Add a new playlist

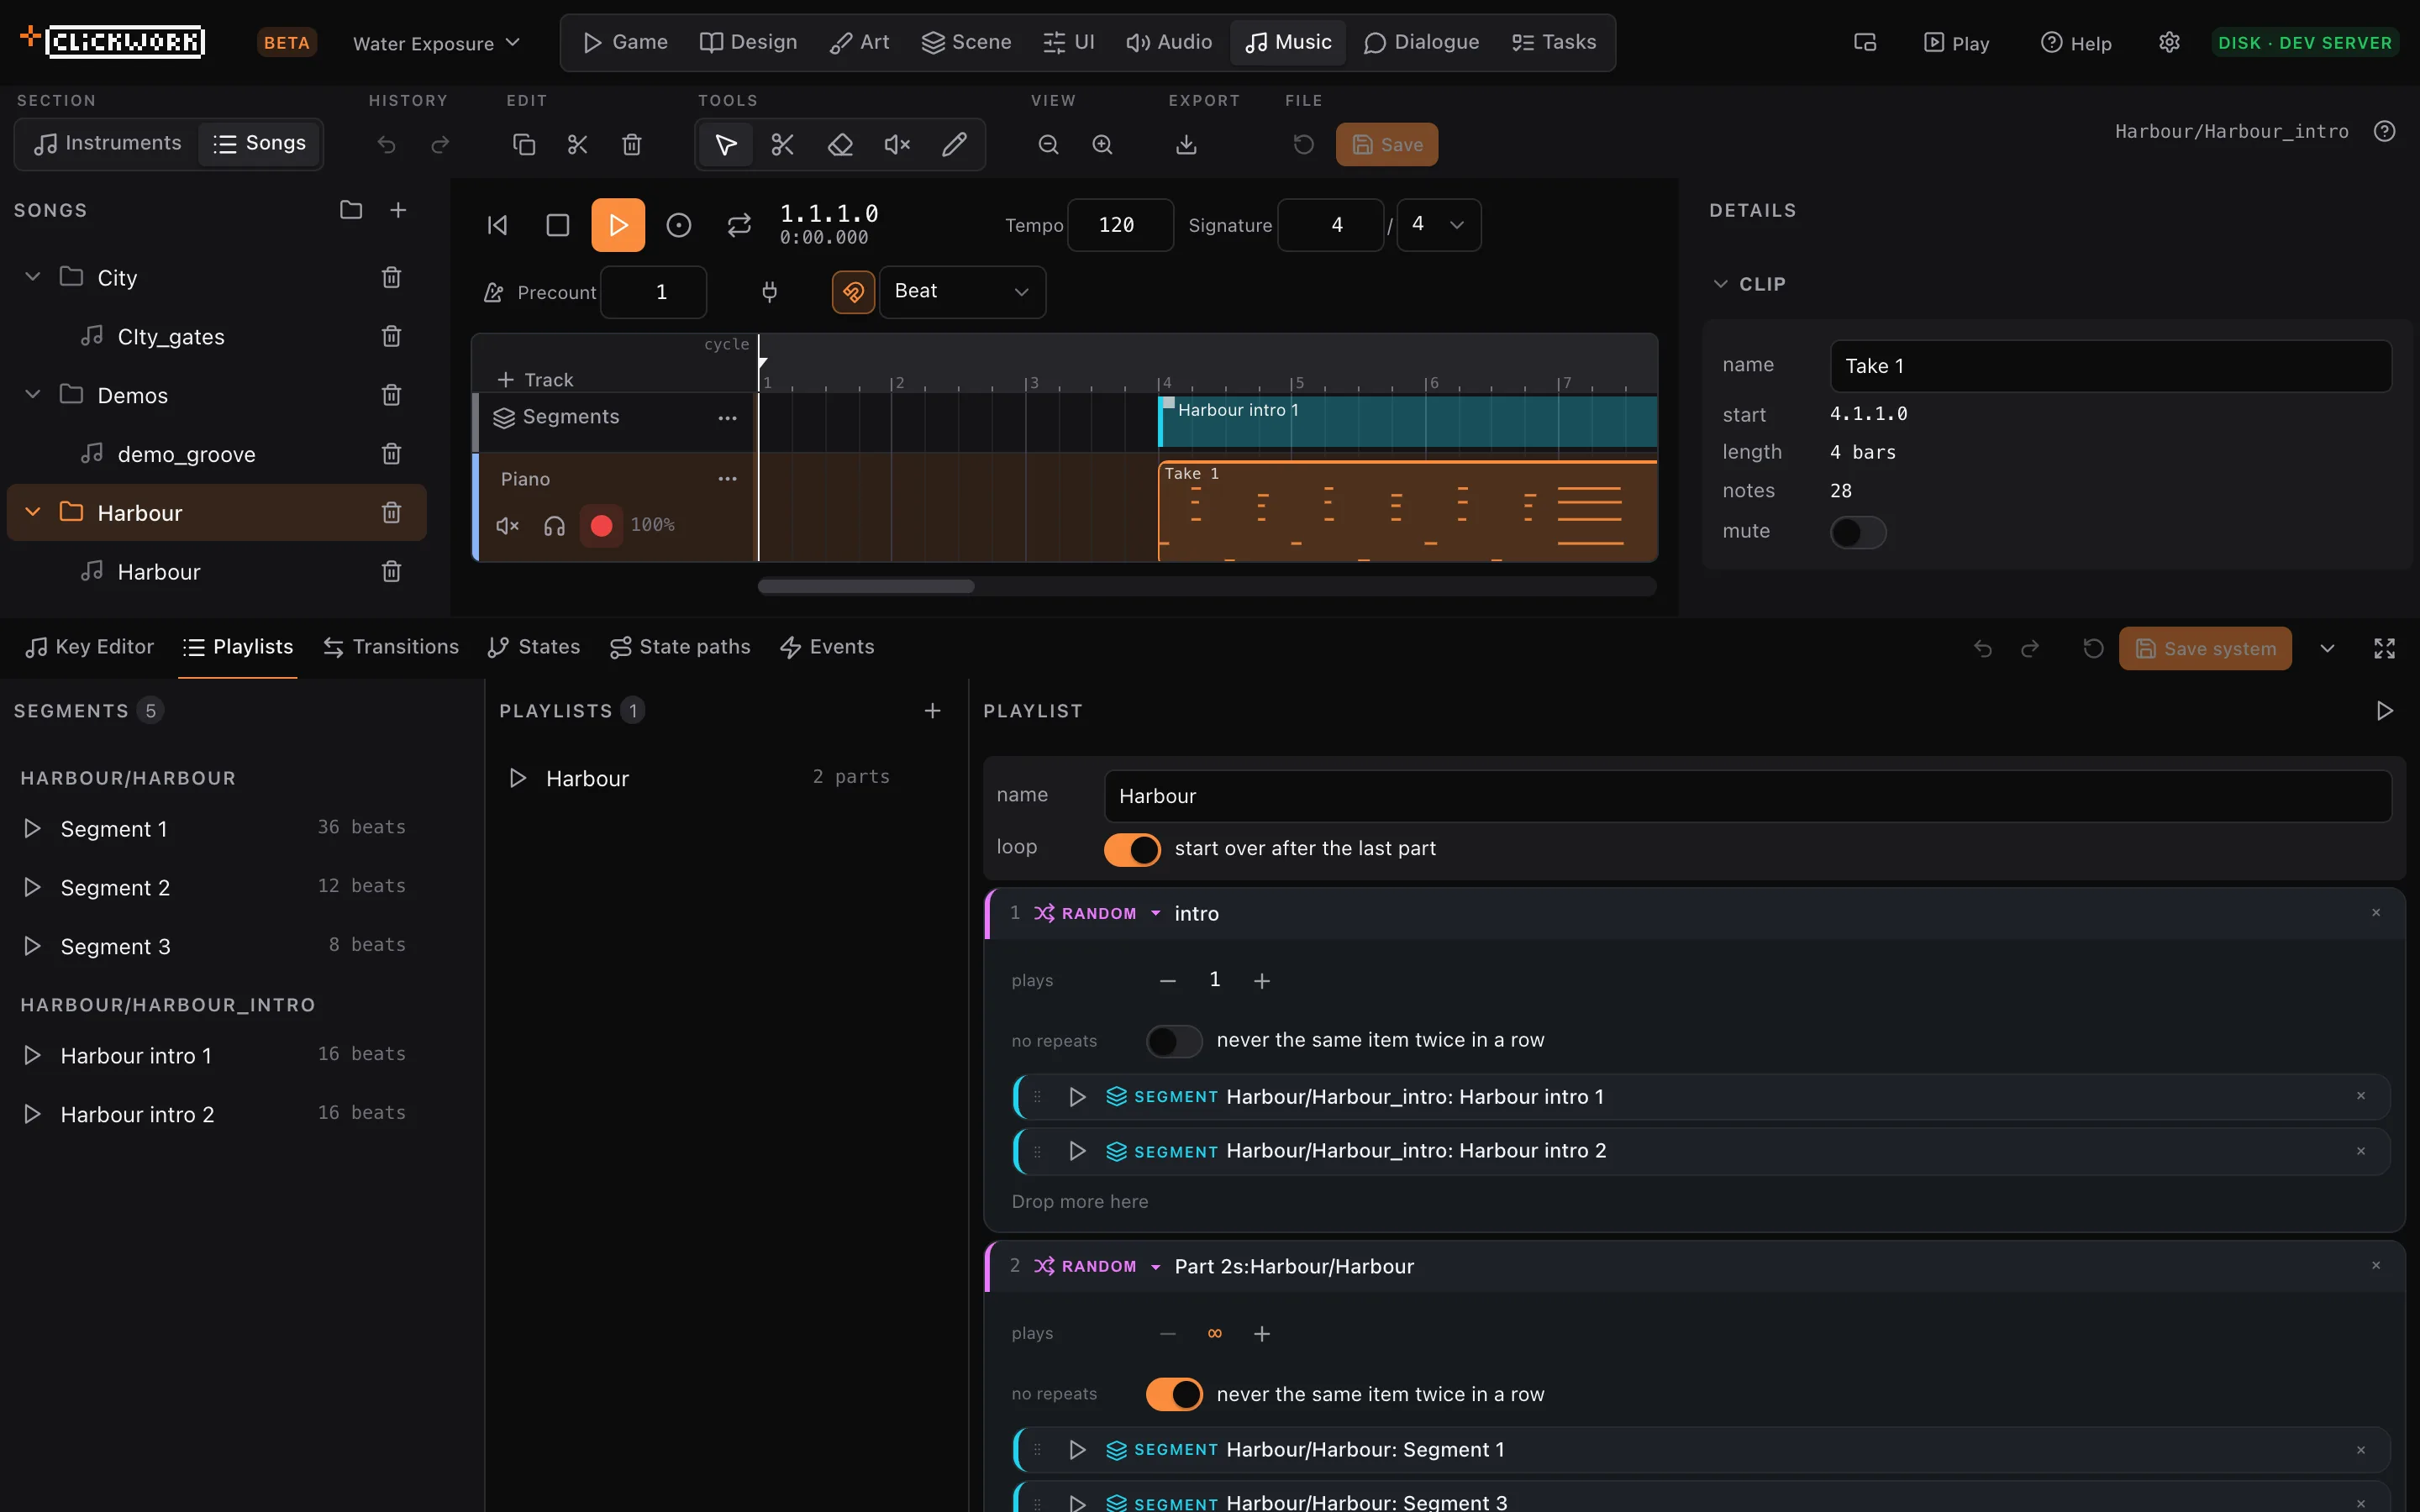[932, 711]
